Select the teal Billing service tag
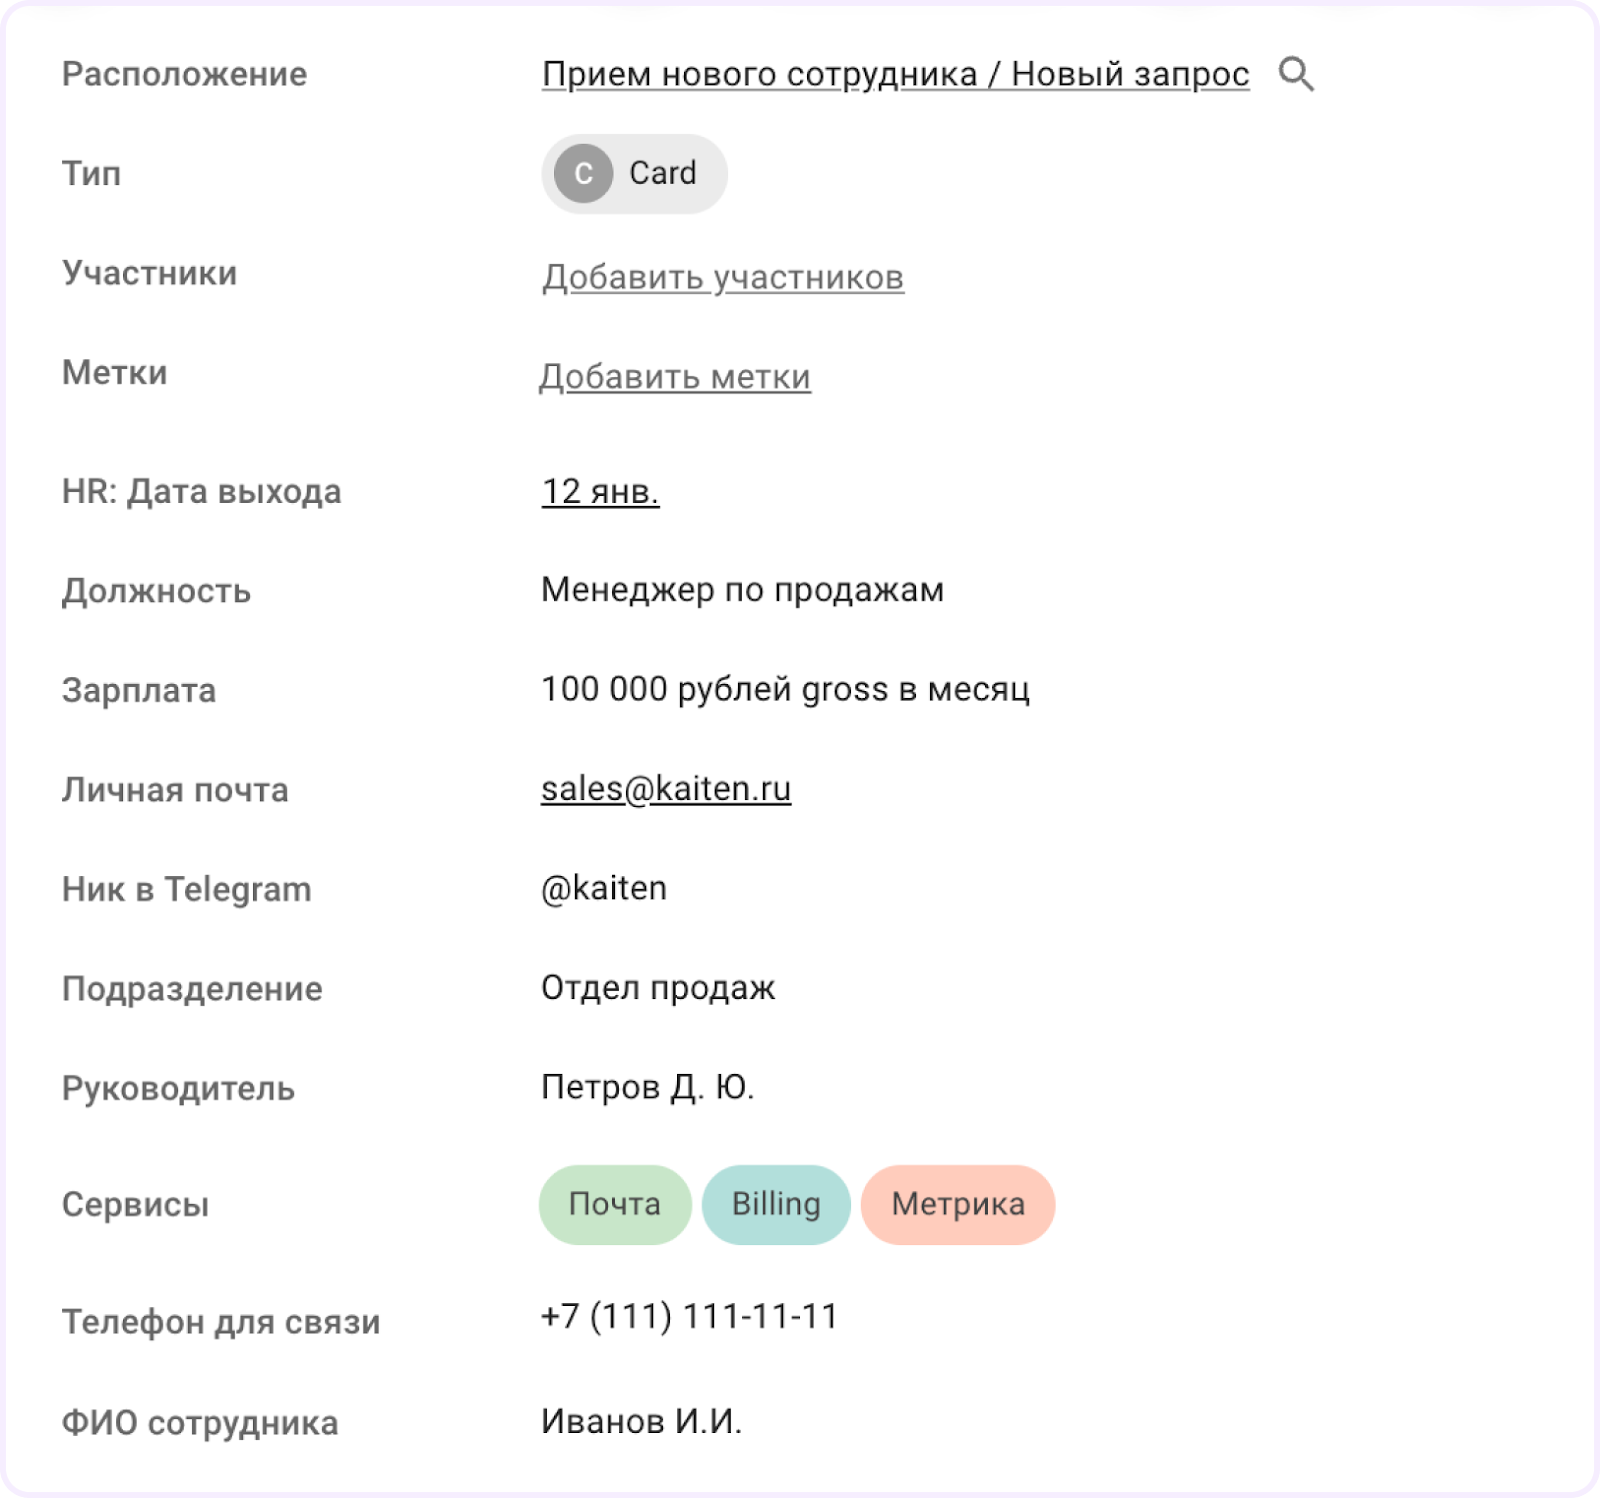Screen dimensions: 1600x1498 776,1204
